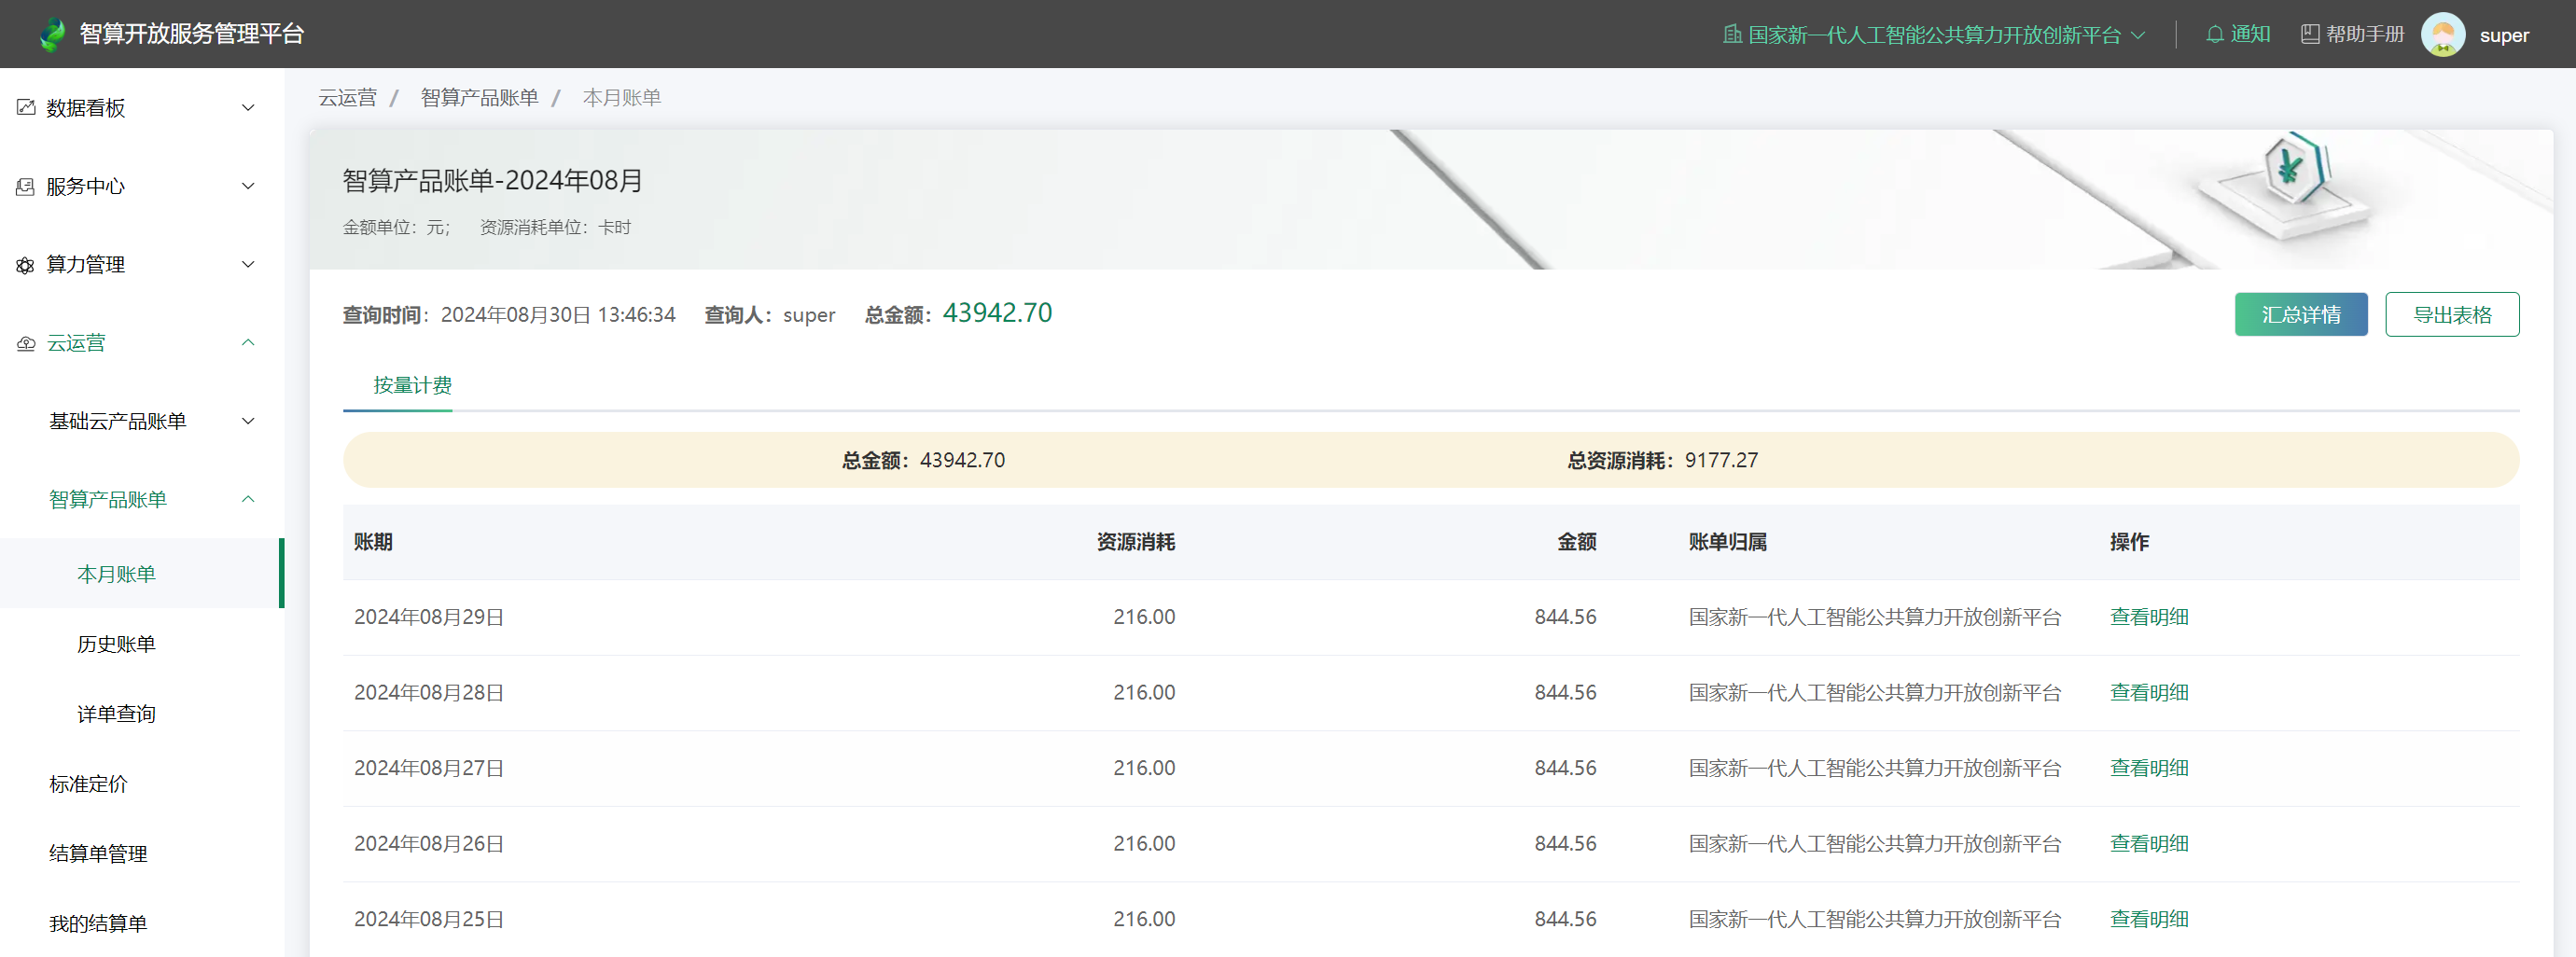
Task: Click the notification bell icon
Action: [2215, 35]
